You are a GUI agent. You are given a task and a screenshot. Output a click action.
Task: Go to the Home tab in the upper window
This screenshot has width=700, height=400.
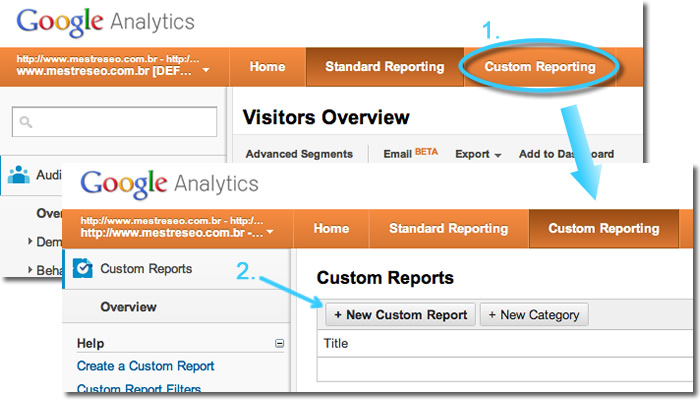click(267, 67)
